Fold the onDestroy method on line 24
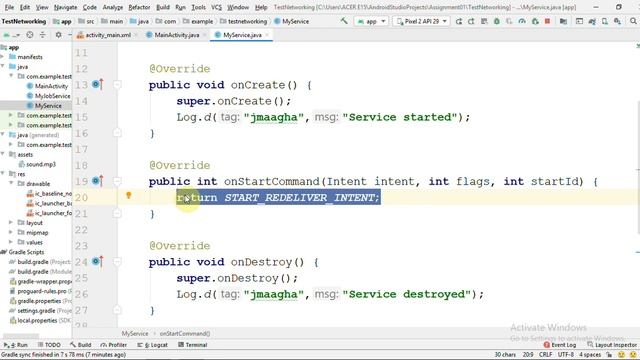 coord(117,261)
